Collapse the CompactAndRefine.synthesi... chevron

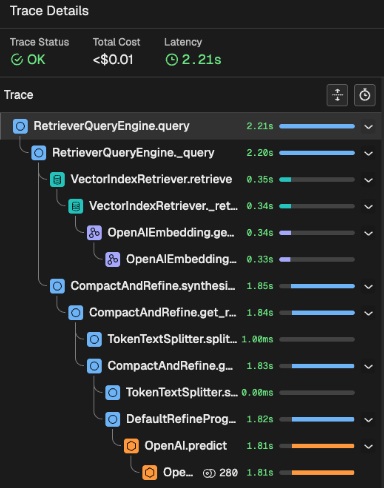click(x=368, y=287)
